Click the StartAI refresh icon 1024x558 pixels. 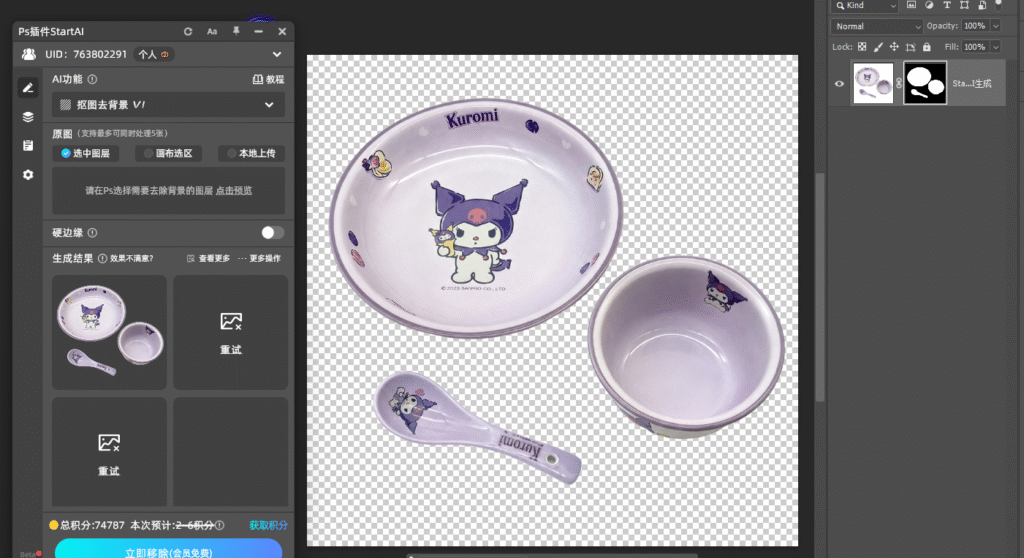pyautogui.click(x=188, y=31)
